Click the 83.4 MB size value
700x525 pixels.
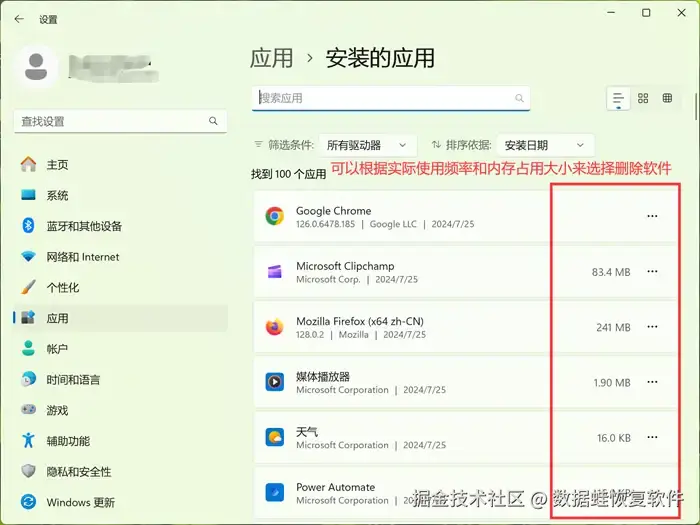611,272
